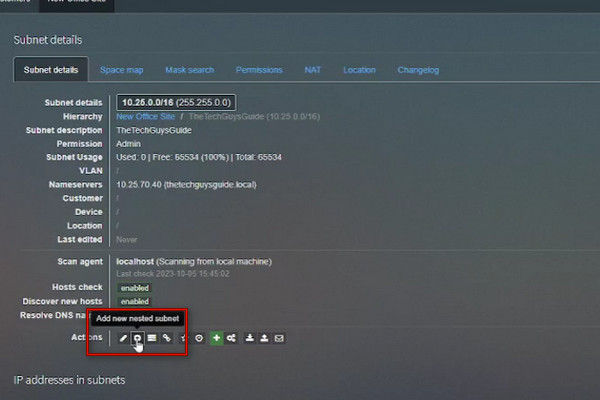
Task: Click the localhost scan agent text
Action: click(x=194, y=261)
